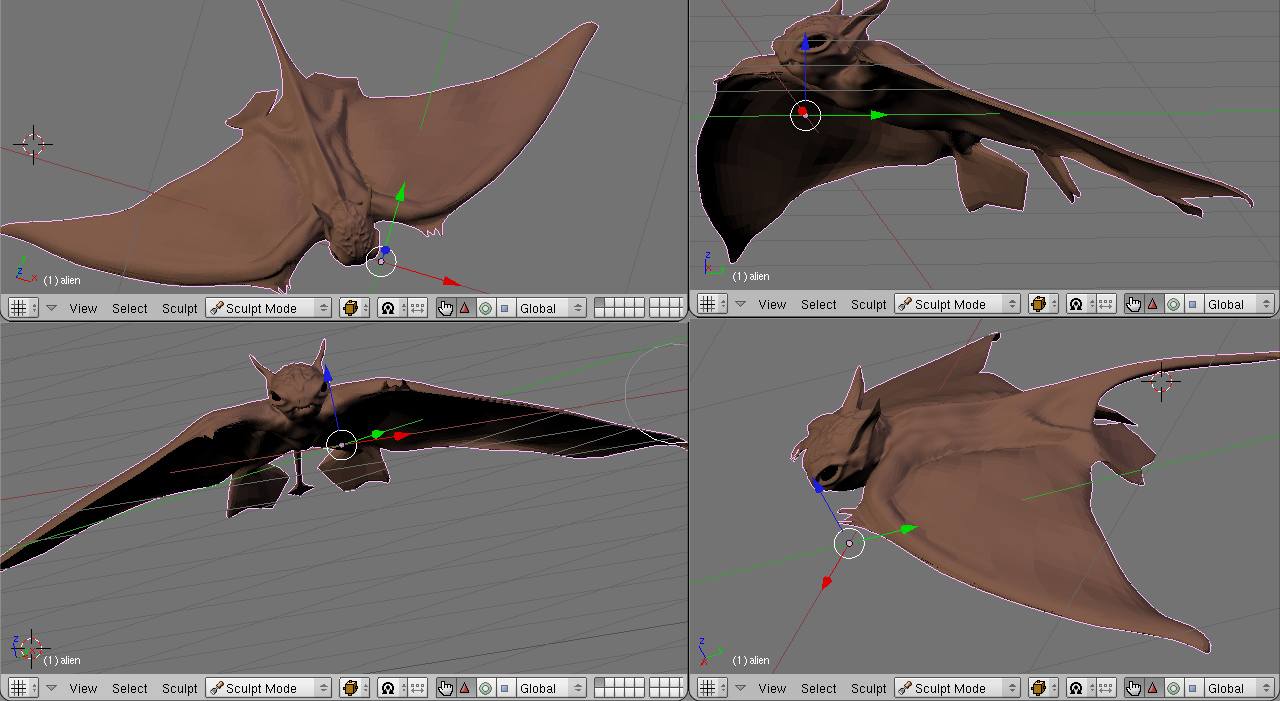1280x701 pixels.
Task: Select rotate manipulator circle in bottom-right viewport
Action: tap(1173, 688)
